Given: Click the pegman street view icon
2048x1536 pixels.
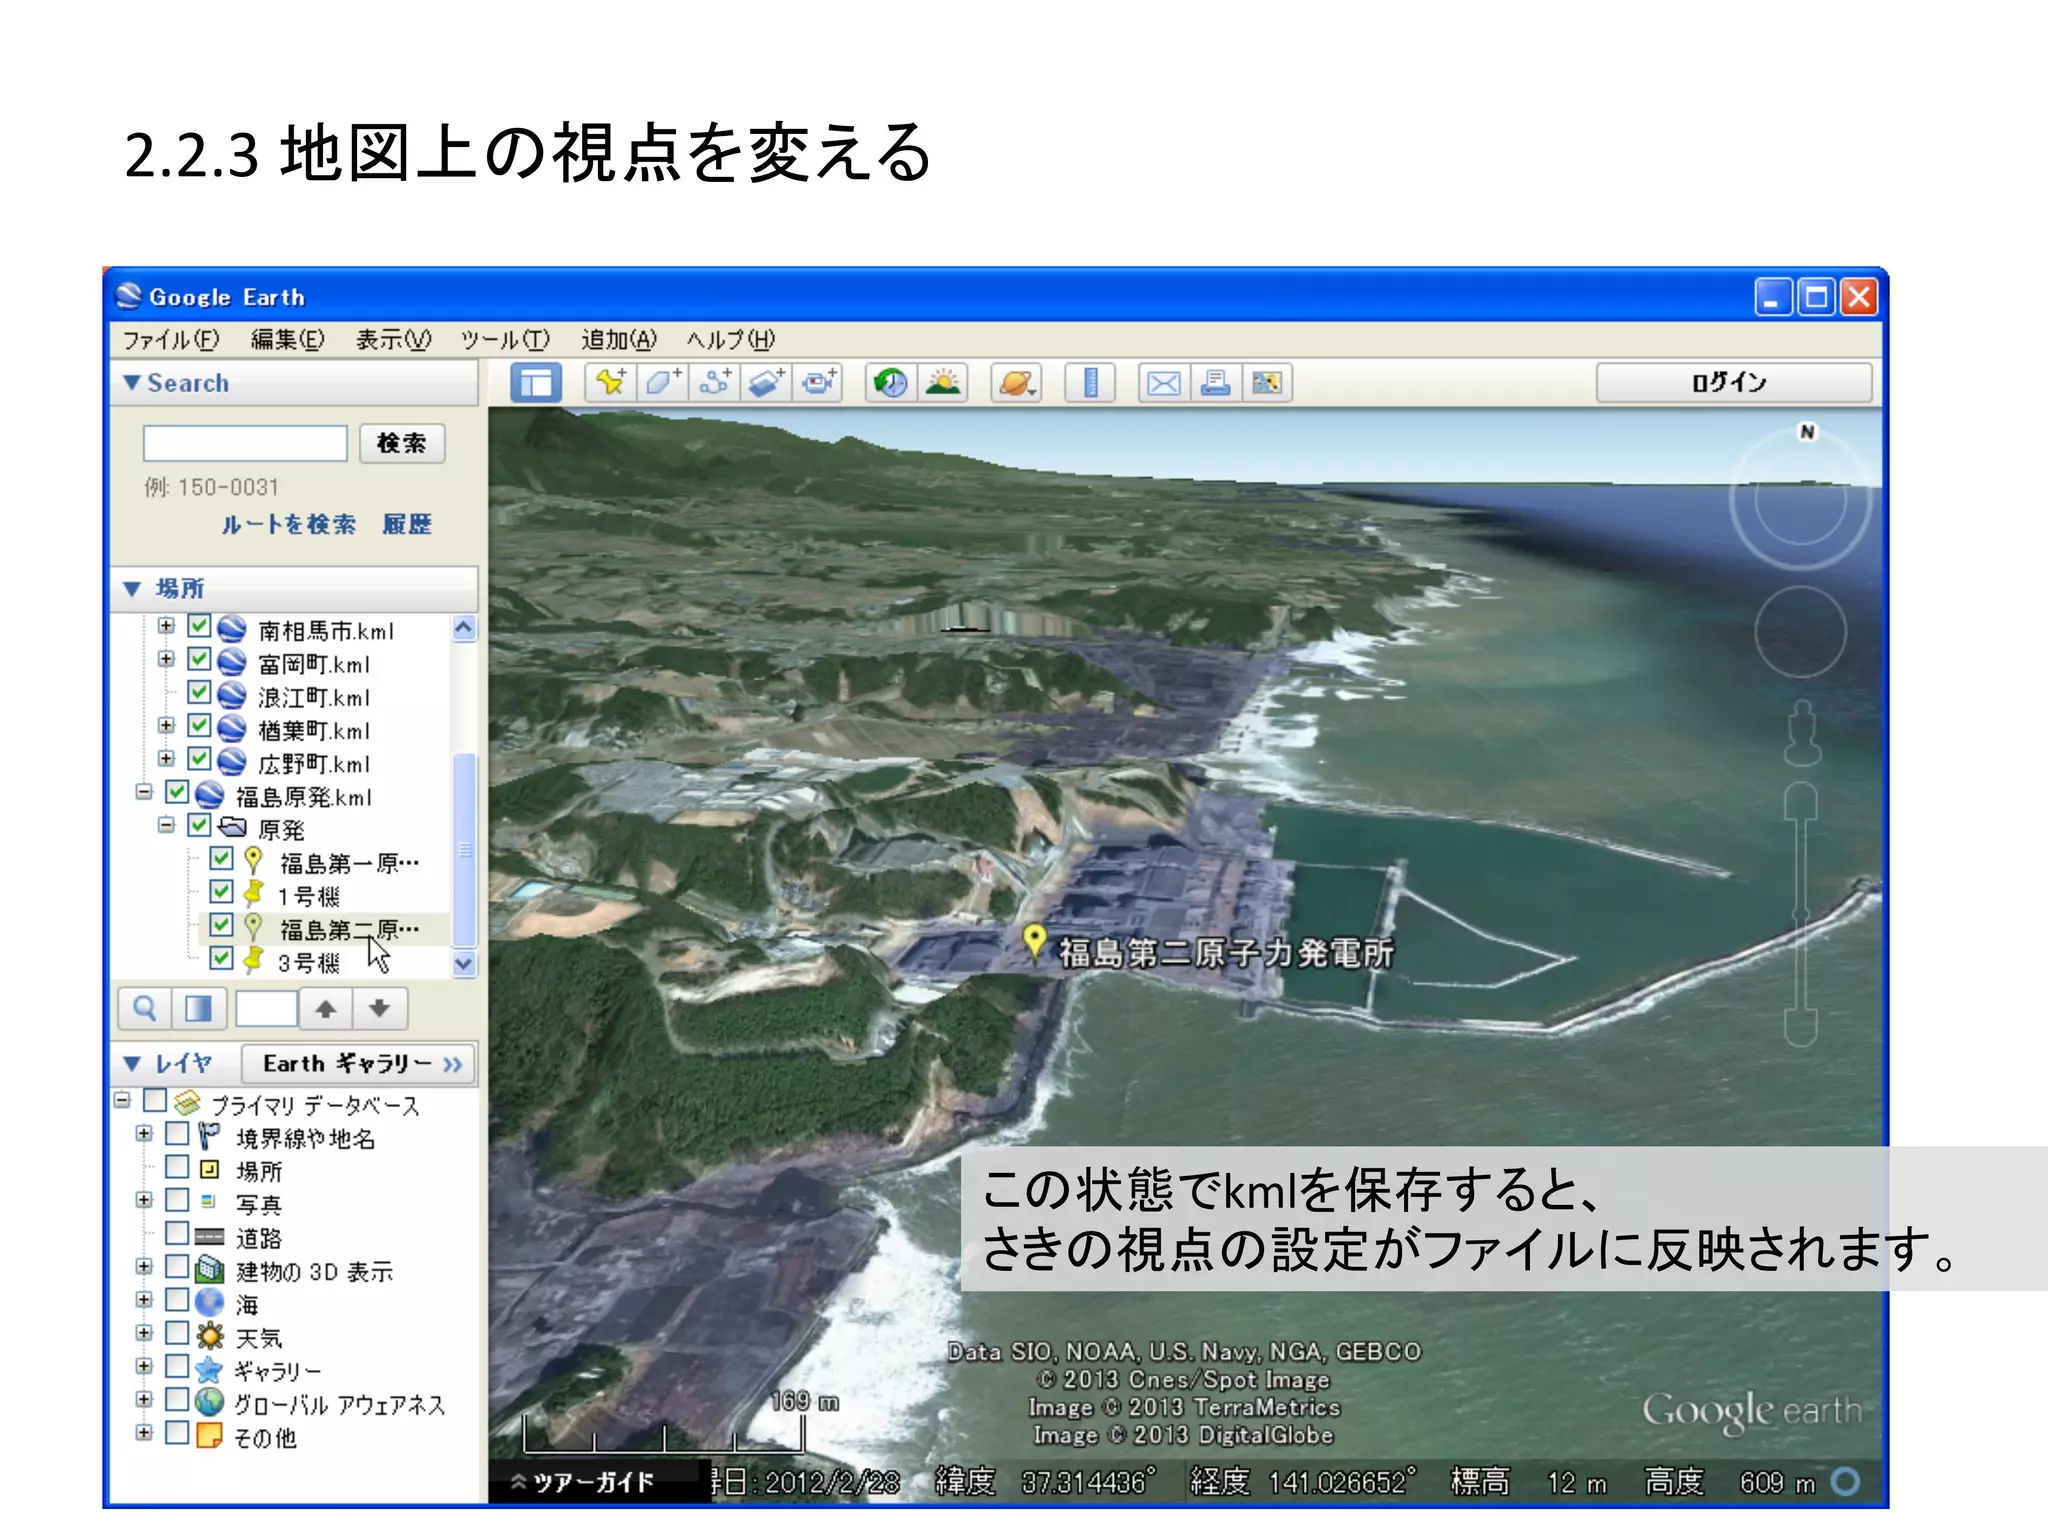Looking at the screenshot, I should coord(1802,732).
